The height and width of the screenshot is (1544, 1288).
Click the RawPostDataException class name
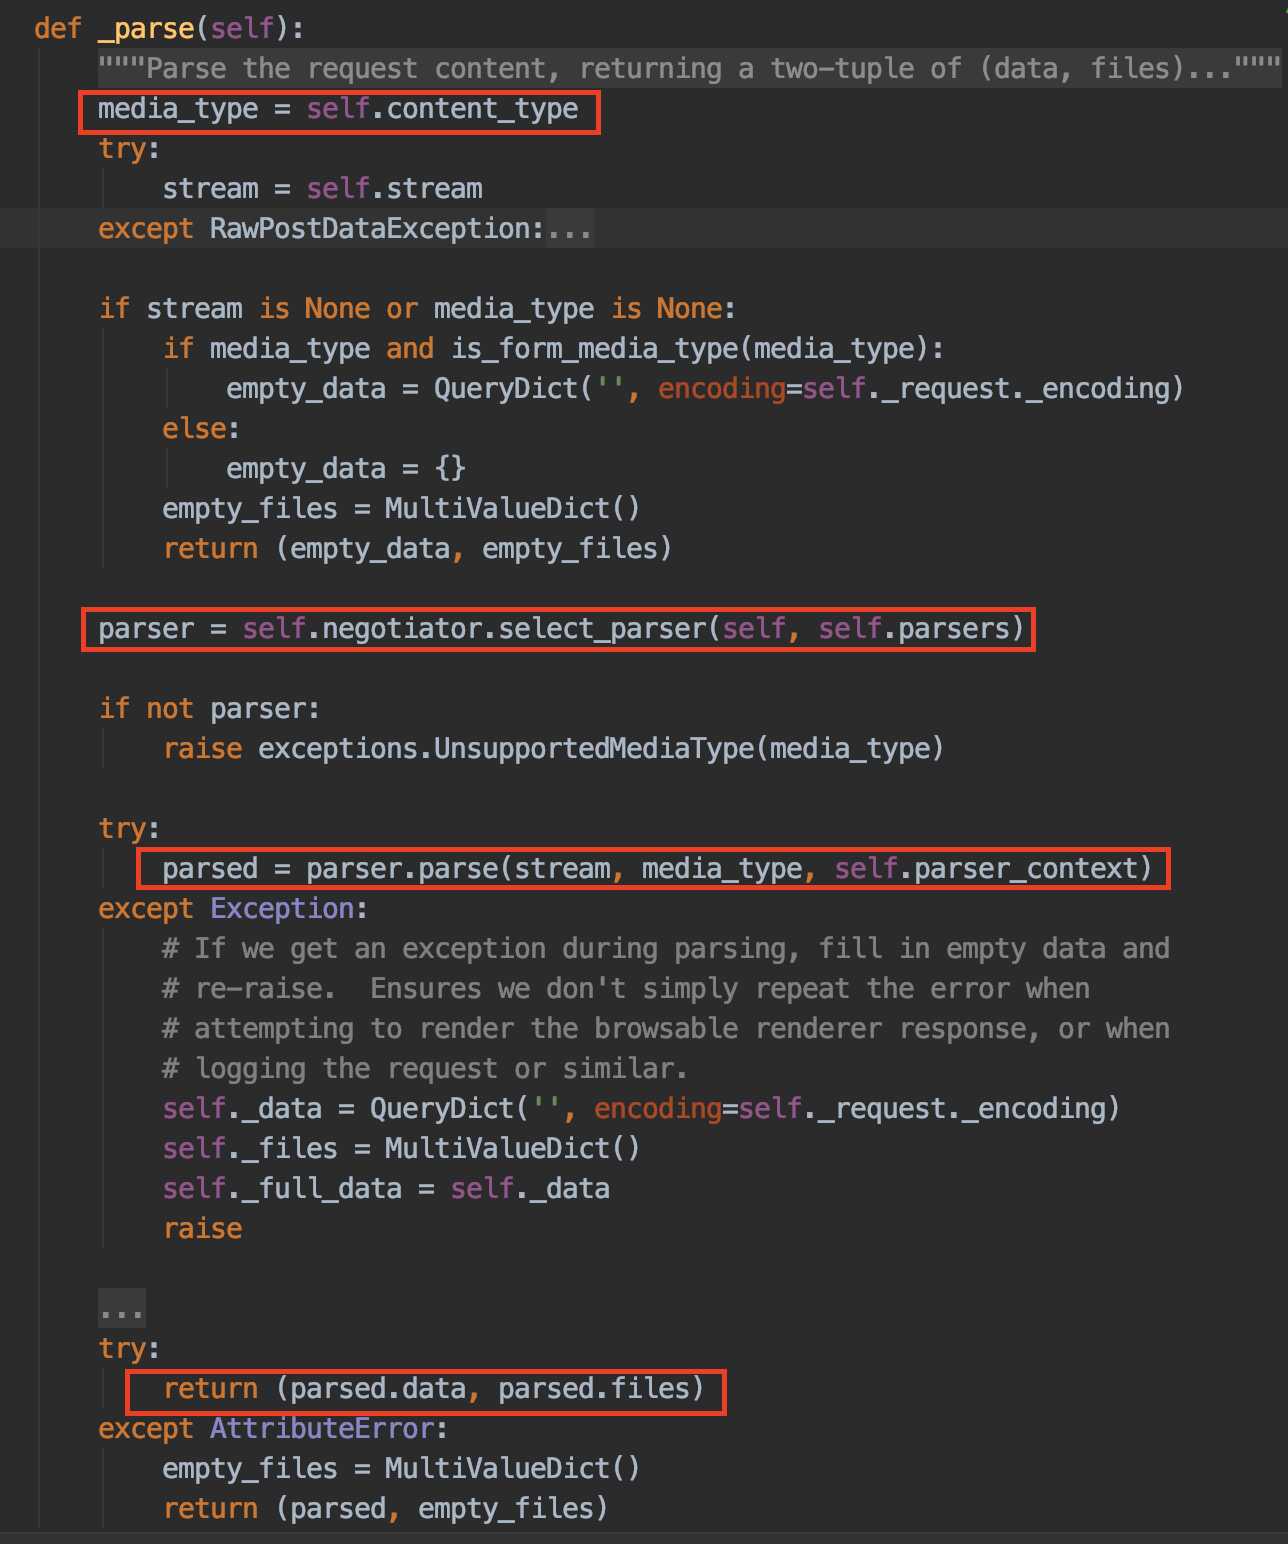coord(369,229)
